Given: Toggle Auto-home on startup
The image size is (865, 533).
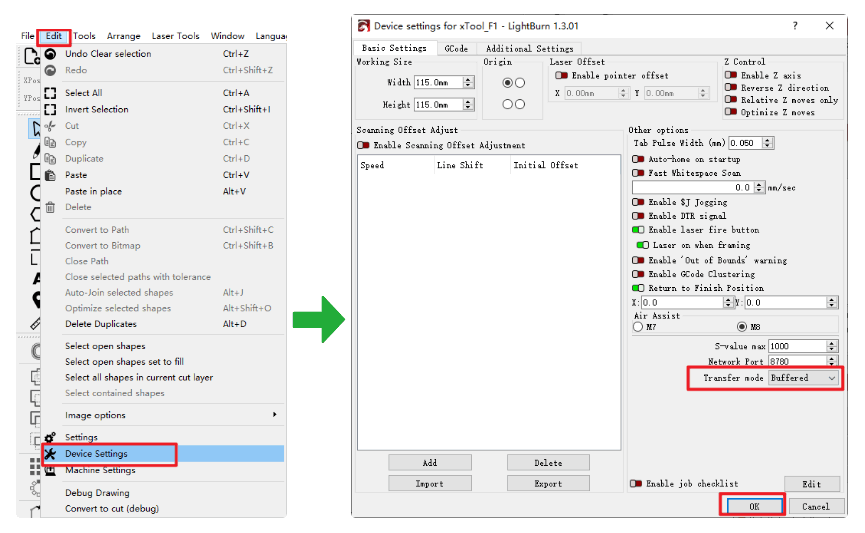Looking at the screenshot, I should 638,159.
